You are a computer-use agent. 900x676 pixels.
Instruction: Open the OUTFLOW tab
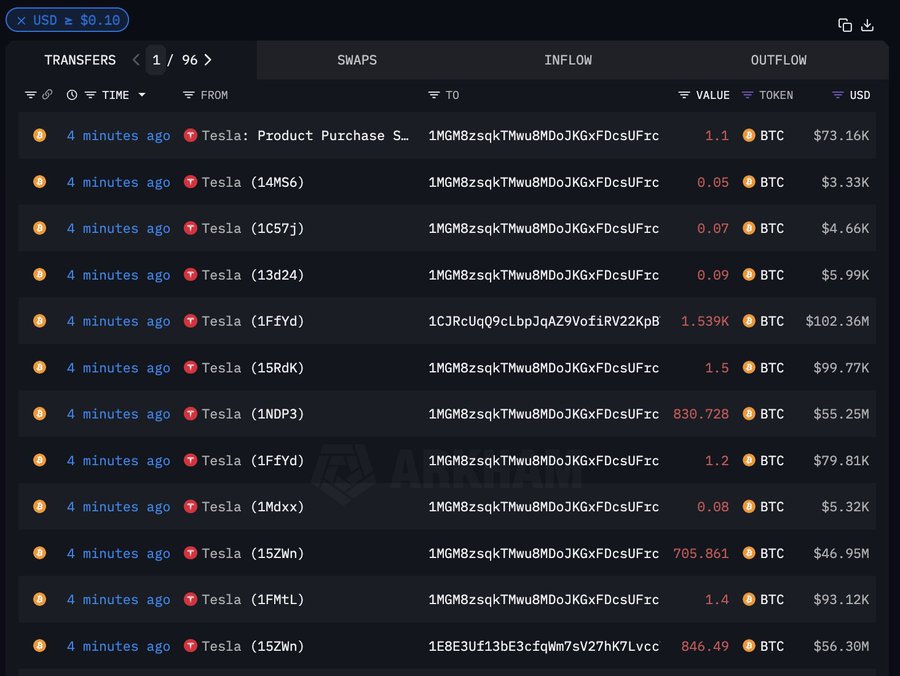[778, 59]
